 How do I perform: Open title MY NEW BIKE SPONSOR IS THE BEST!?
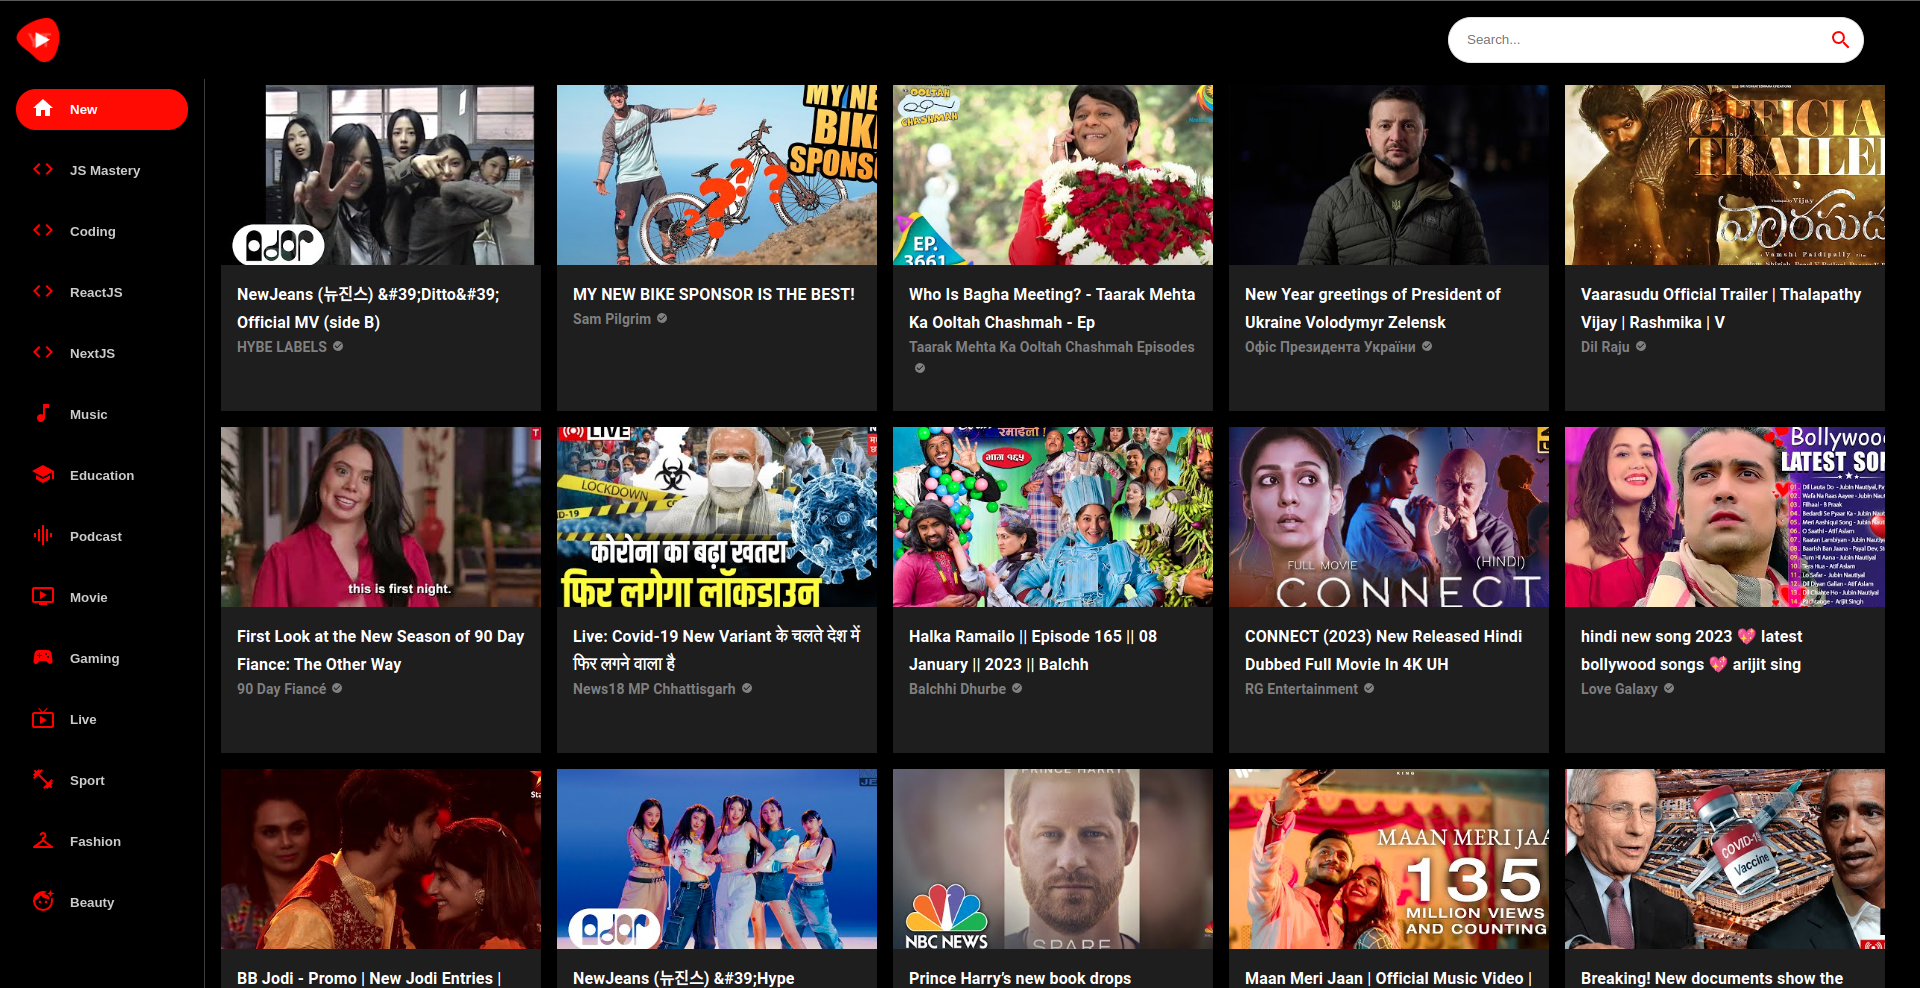714,294
